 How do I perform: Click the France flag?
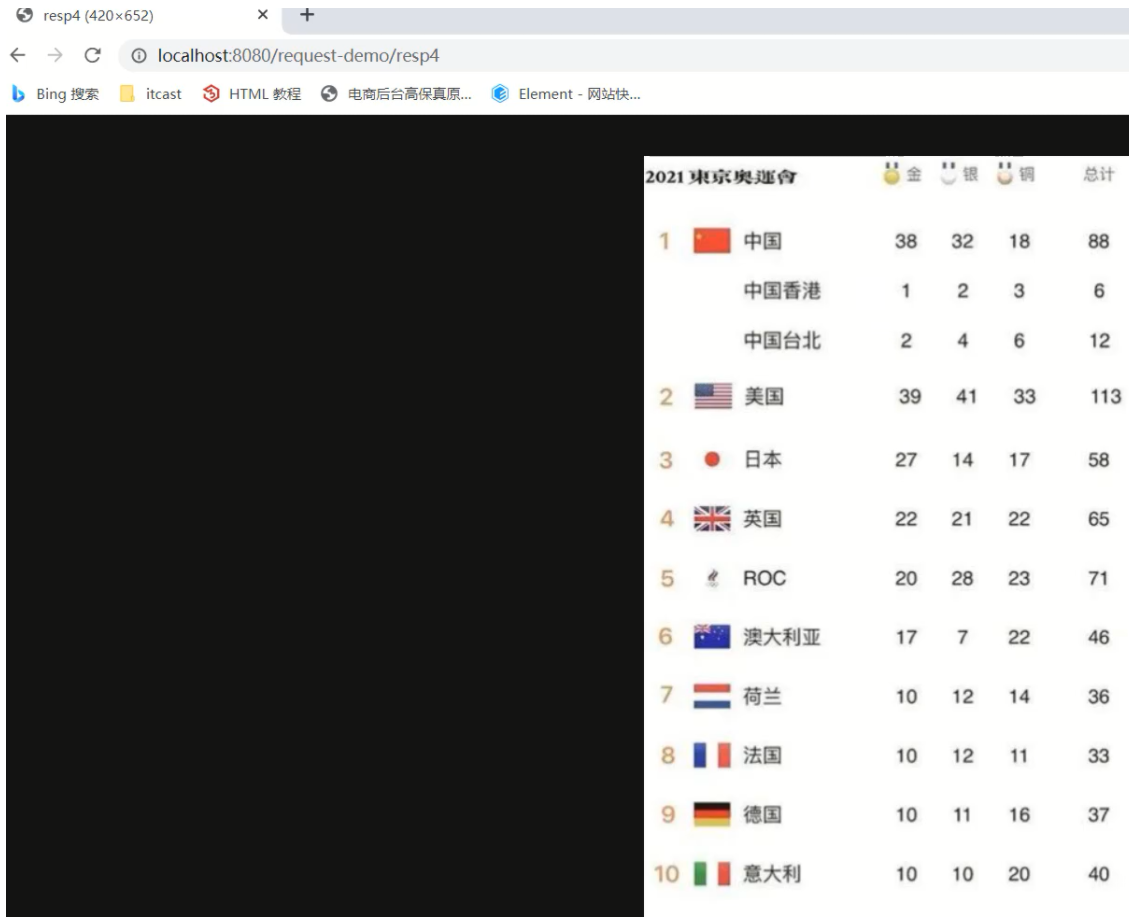[x=712, y=755]
